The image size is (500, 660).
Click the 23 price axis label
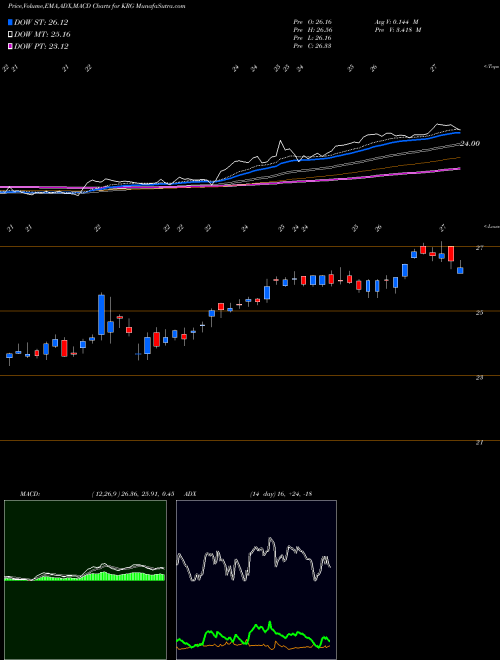[479, 378]
